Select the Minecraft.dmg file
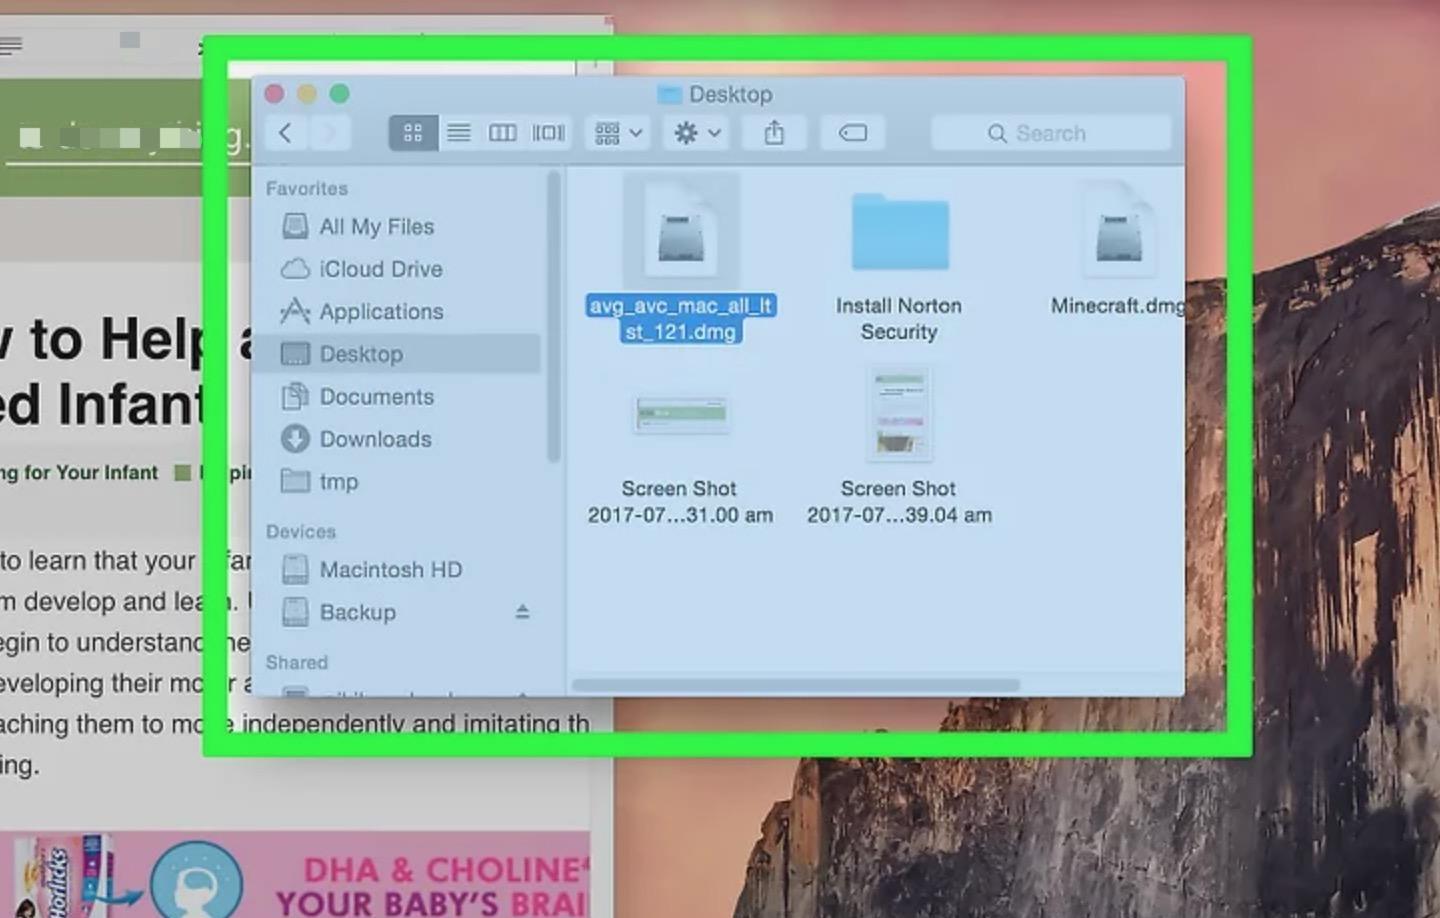Screen dimensions: 1440x918 pos(1118,235)
